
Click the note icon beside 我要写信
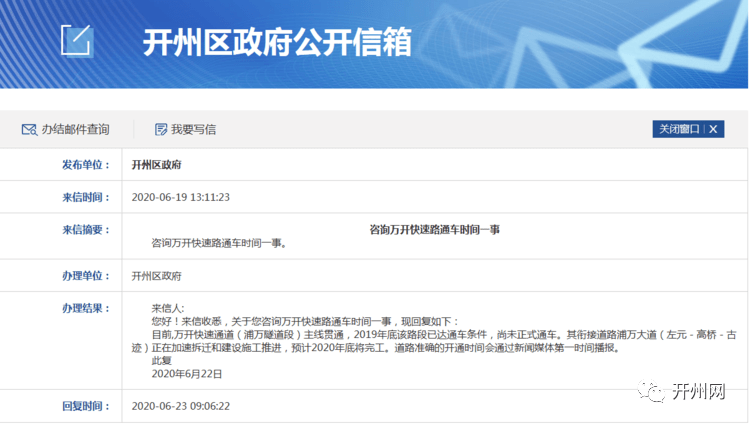[x=161, y=130]
